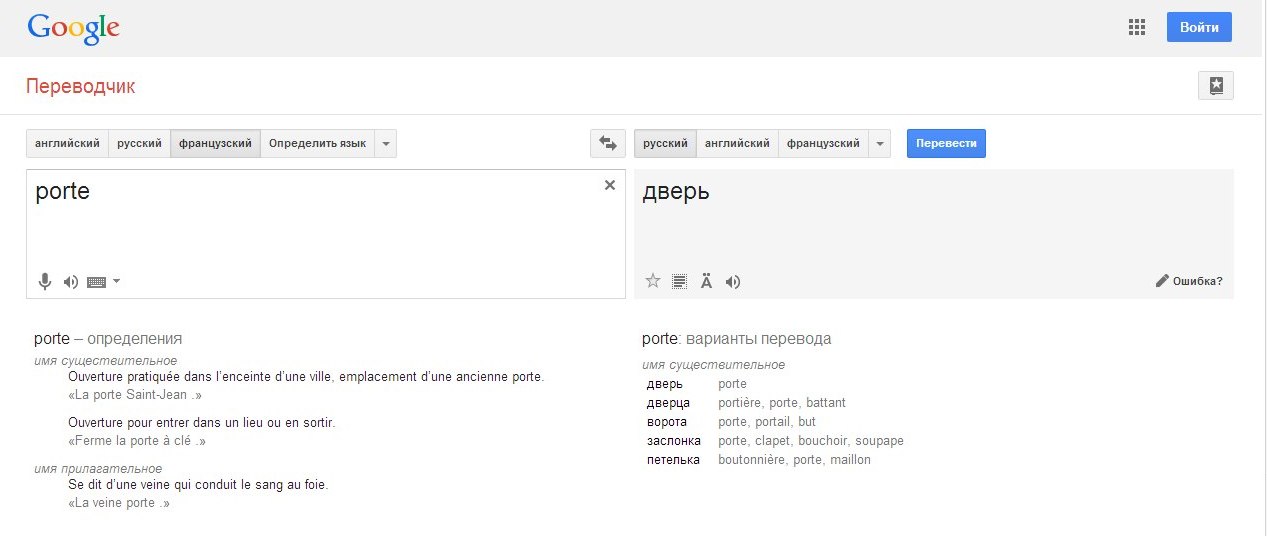The width and height of the screenshot is (1267, 536).
Task: Show transliteration with the Ä icon
Action: 706,282
